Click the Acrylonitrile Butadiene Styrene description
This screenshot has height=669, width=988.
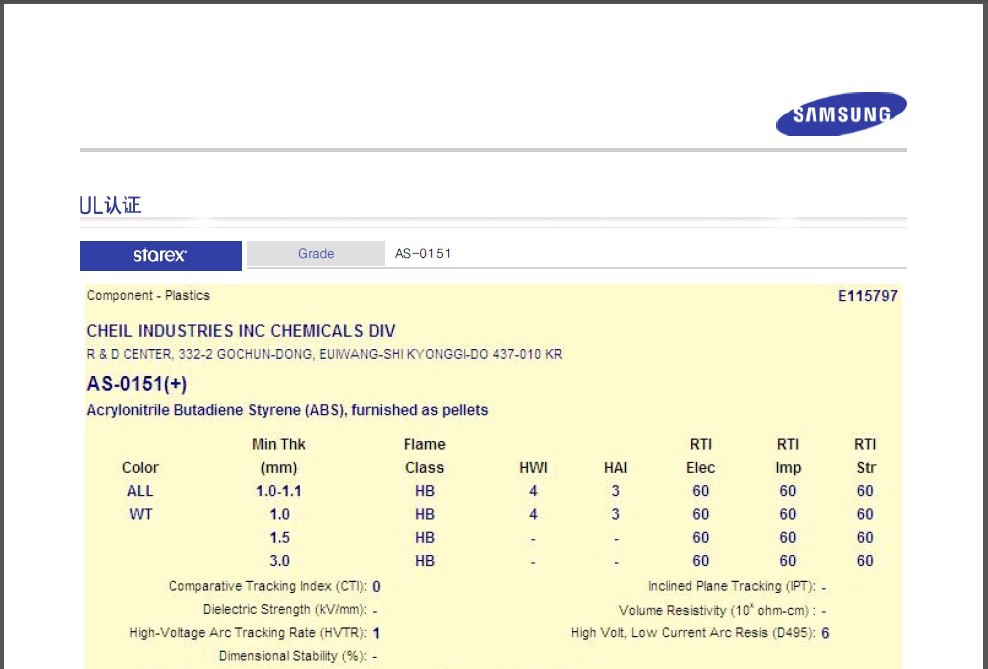tap(287, 410)
